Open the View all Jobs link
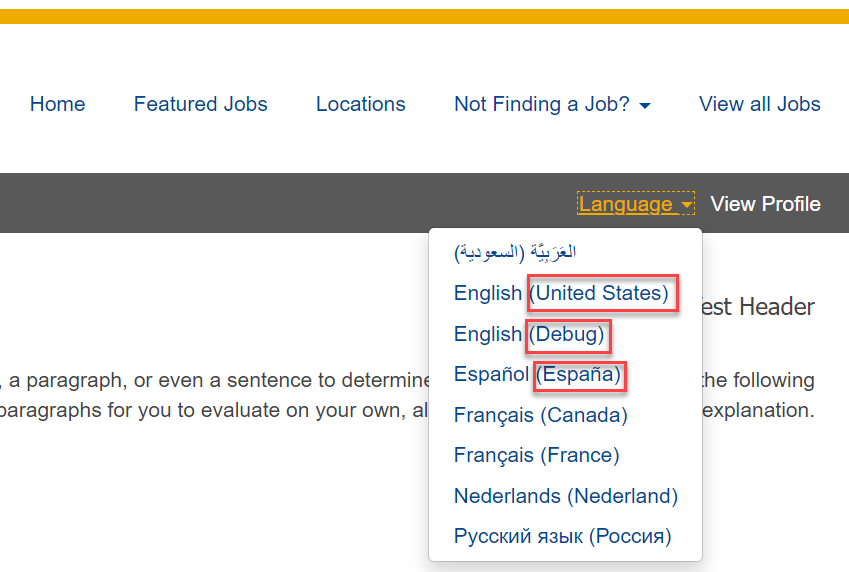849x572 pixels. point(760,104)
